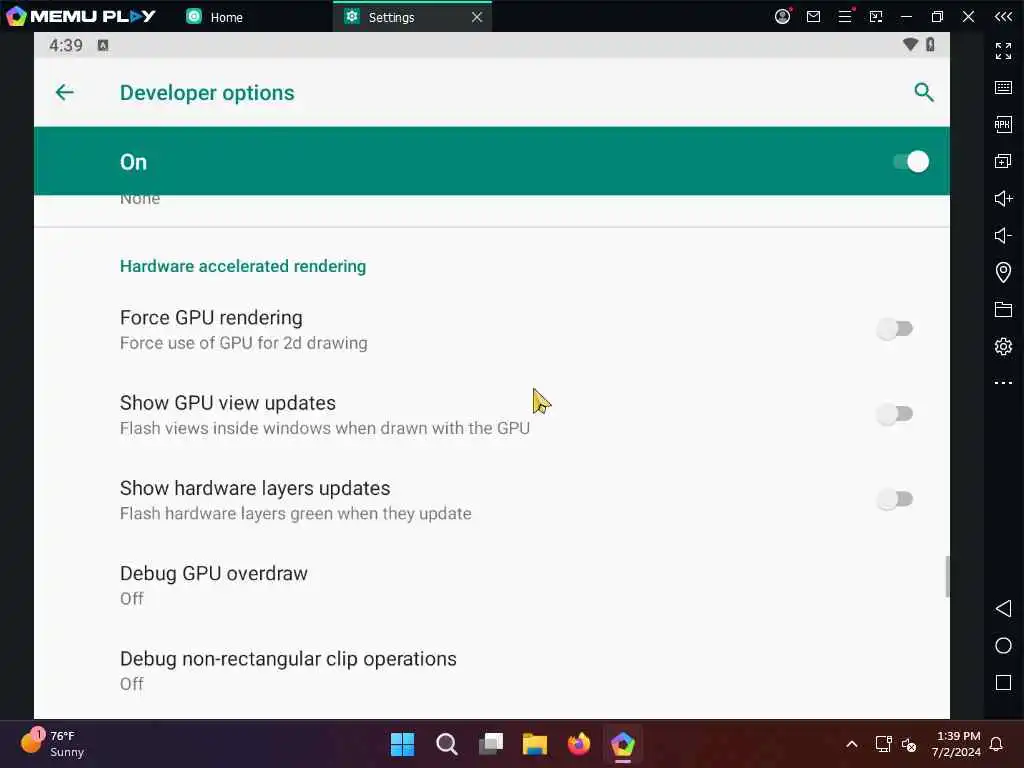
Task: Open the clock showing 1:39 PM
Action: click(x=957, y=744)
